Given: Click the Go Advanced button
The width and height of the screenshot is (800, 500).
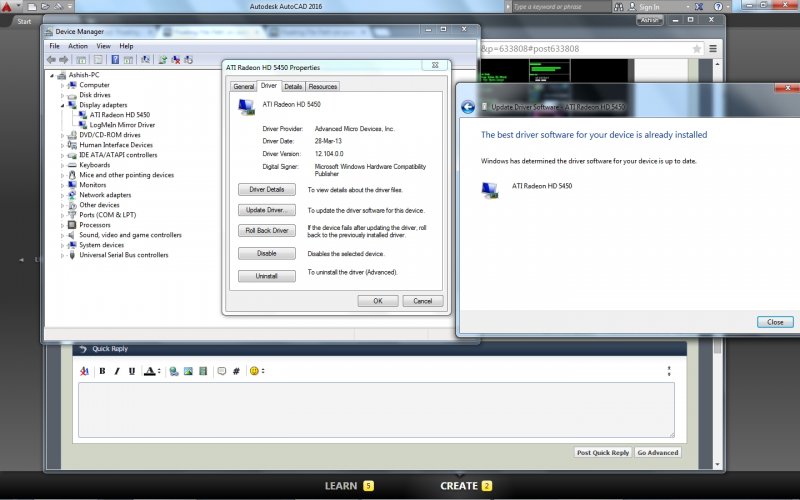Looking at the screenshot, I should coord(658,453).
